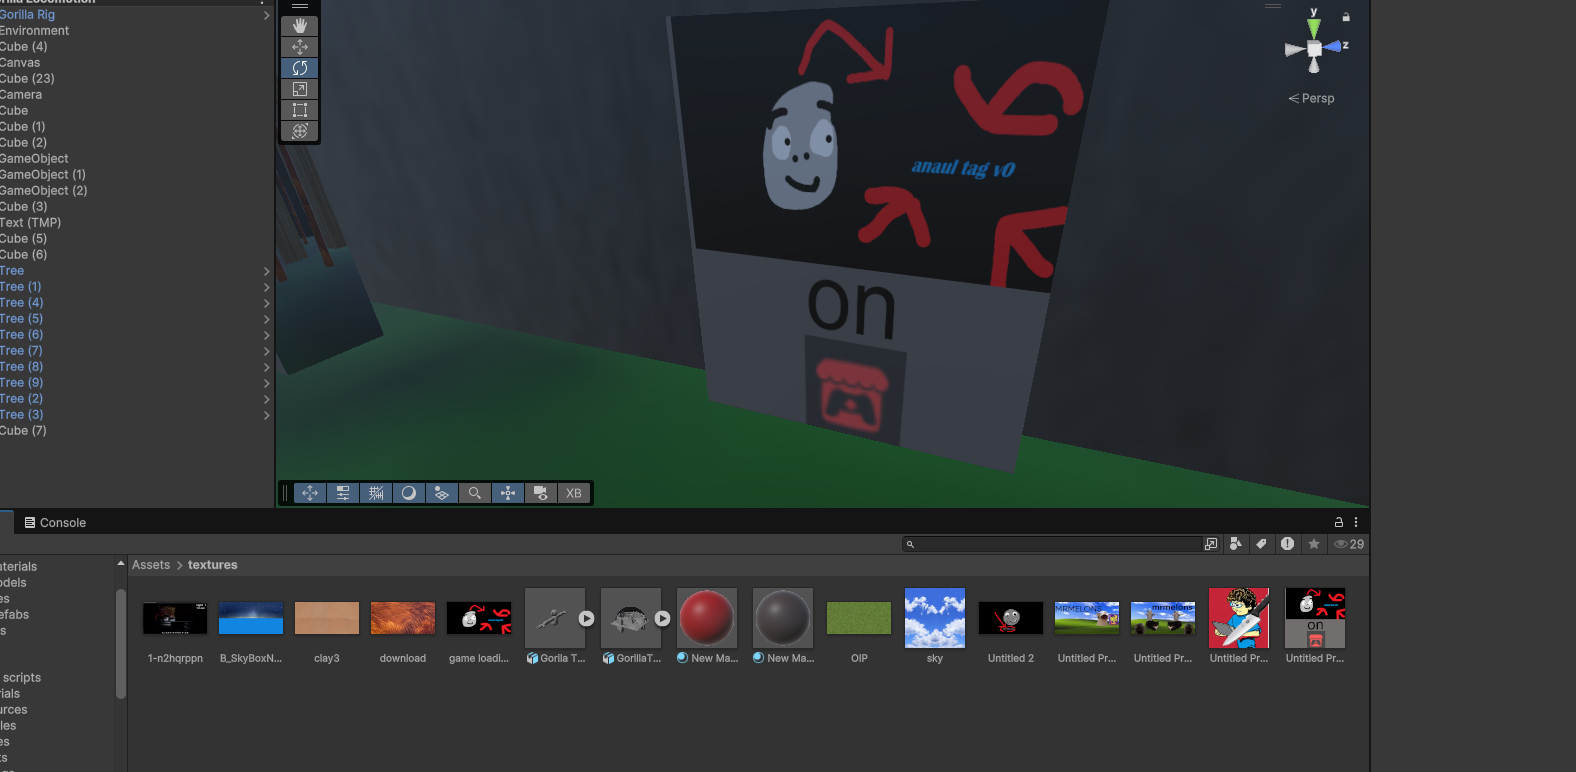Expand the Tree object in hierarchy
The width and height of the screenshot is (1576, 772).
[266, 271]
